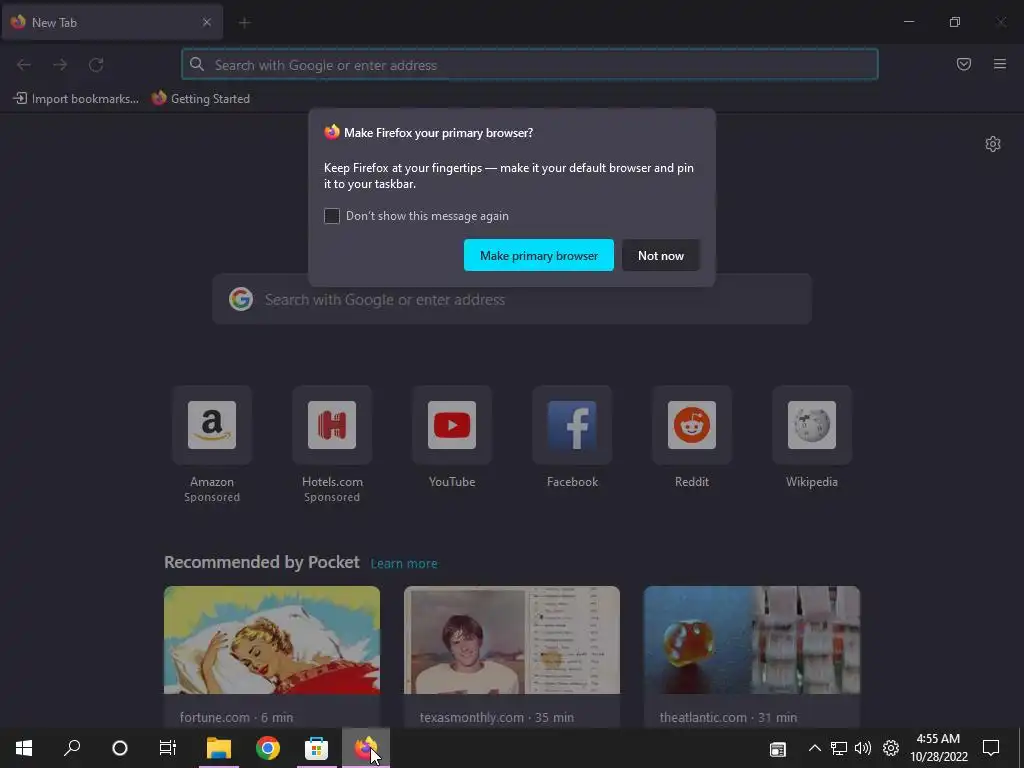Click Import bookmarks in bookmarks toolbar

coord(76,99)
